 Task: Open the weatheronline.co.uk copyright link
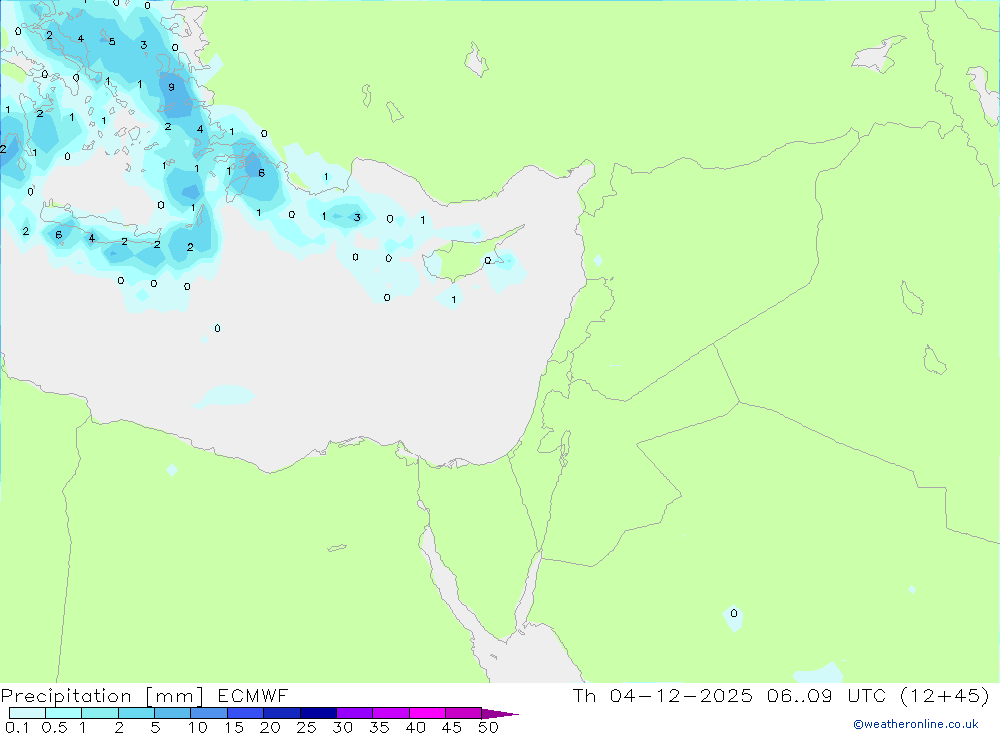click(916, 724)
